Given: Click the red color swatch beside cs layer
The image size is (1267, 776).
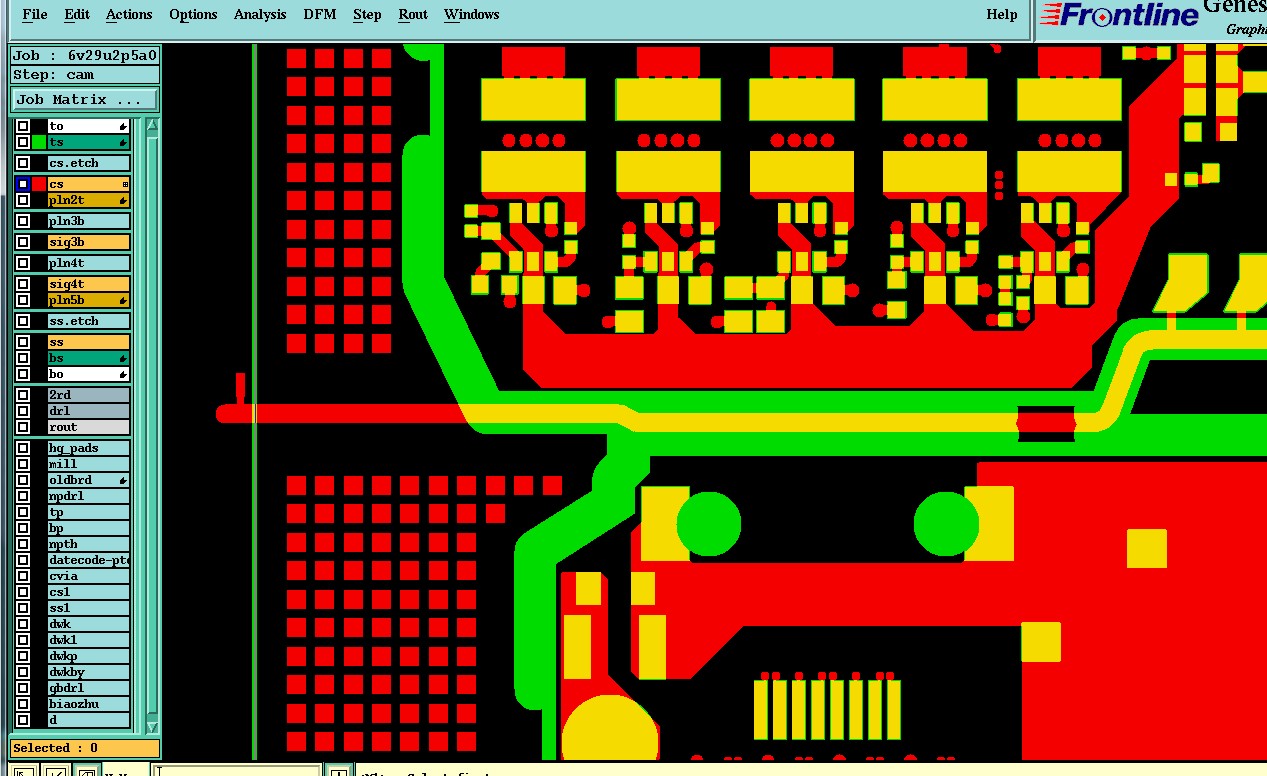Looking at the screenshot, I should point(39,184).
